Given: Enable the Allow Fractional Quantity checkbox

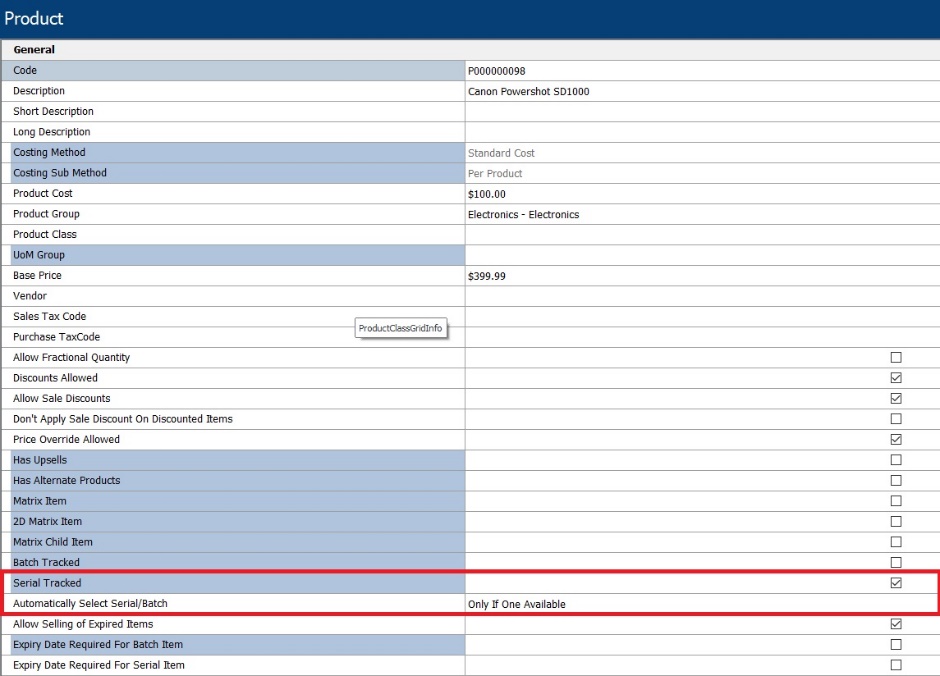Looking at the screenshot, I should coord(896,357).
